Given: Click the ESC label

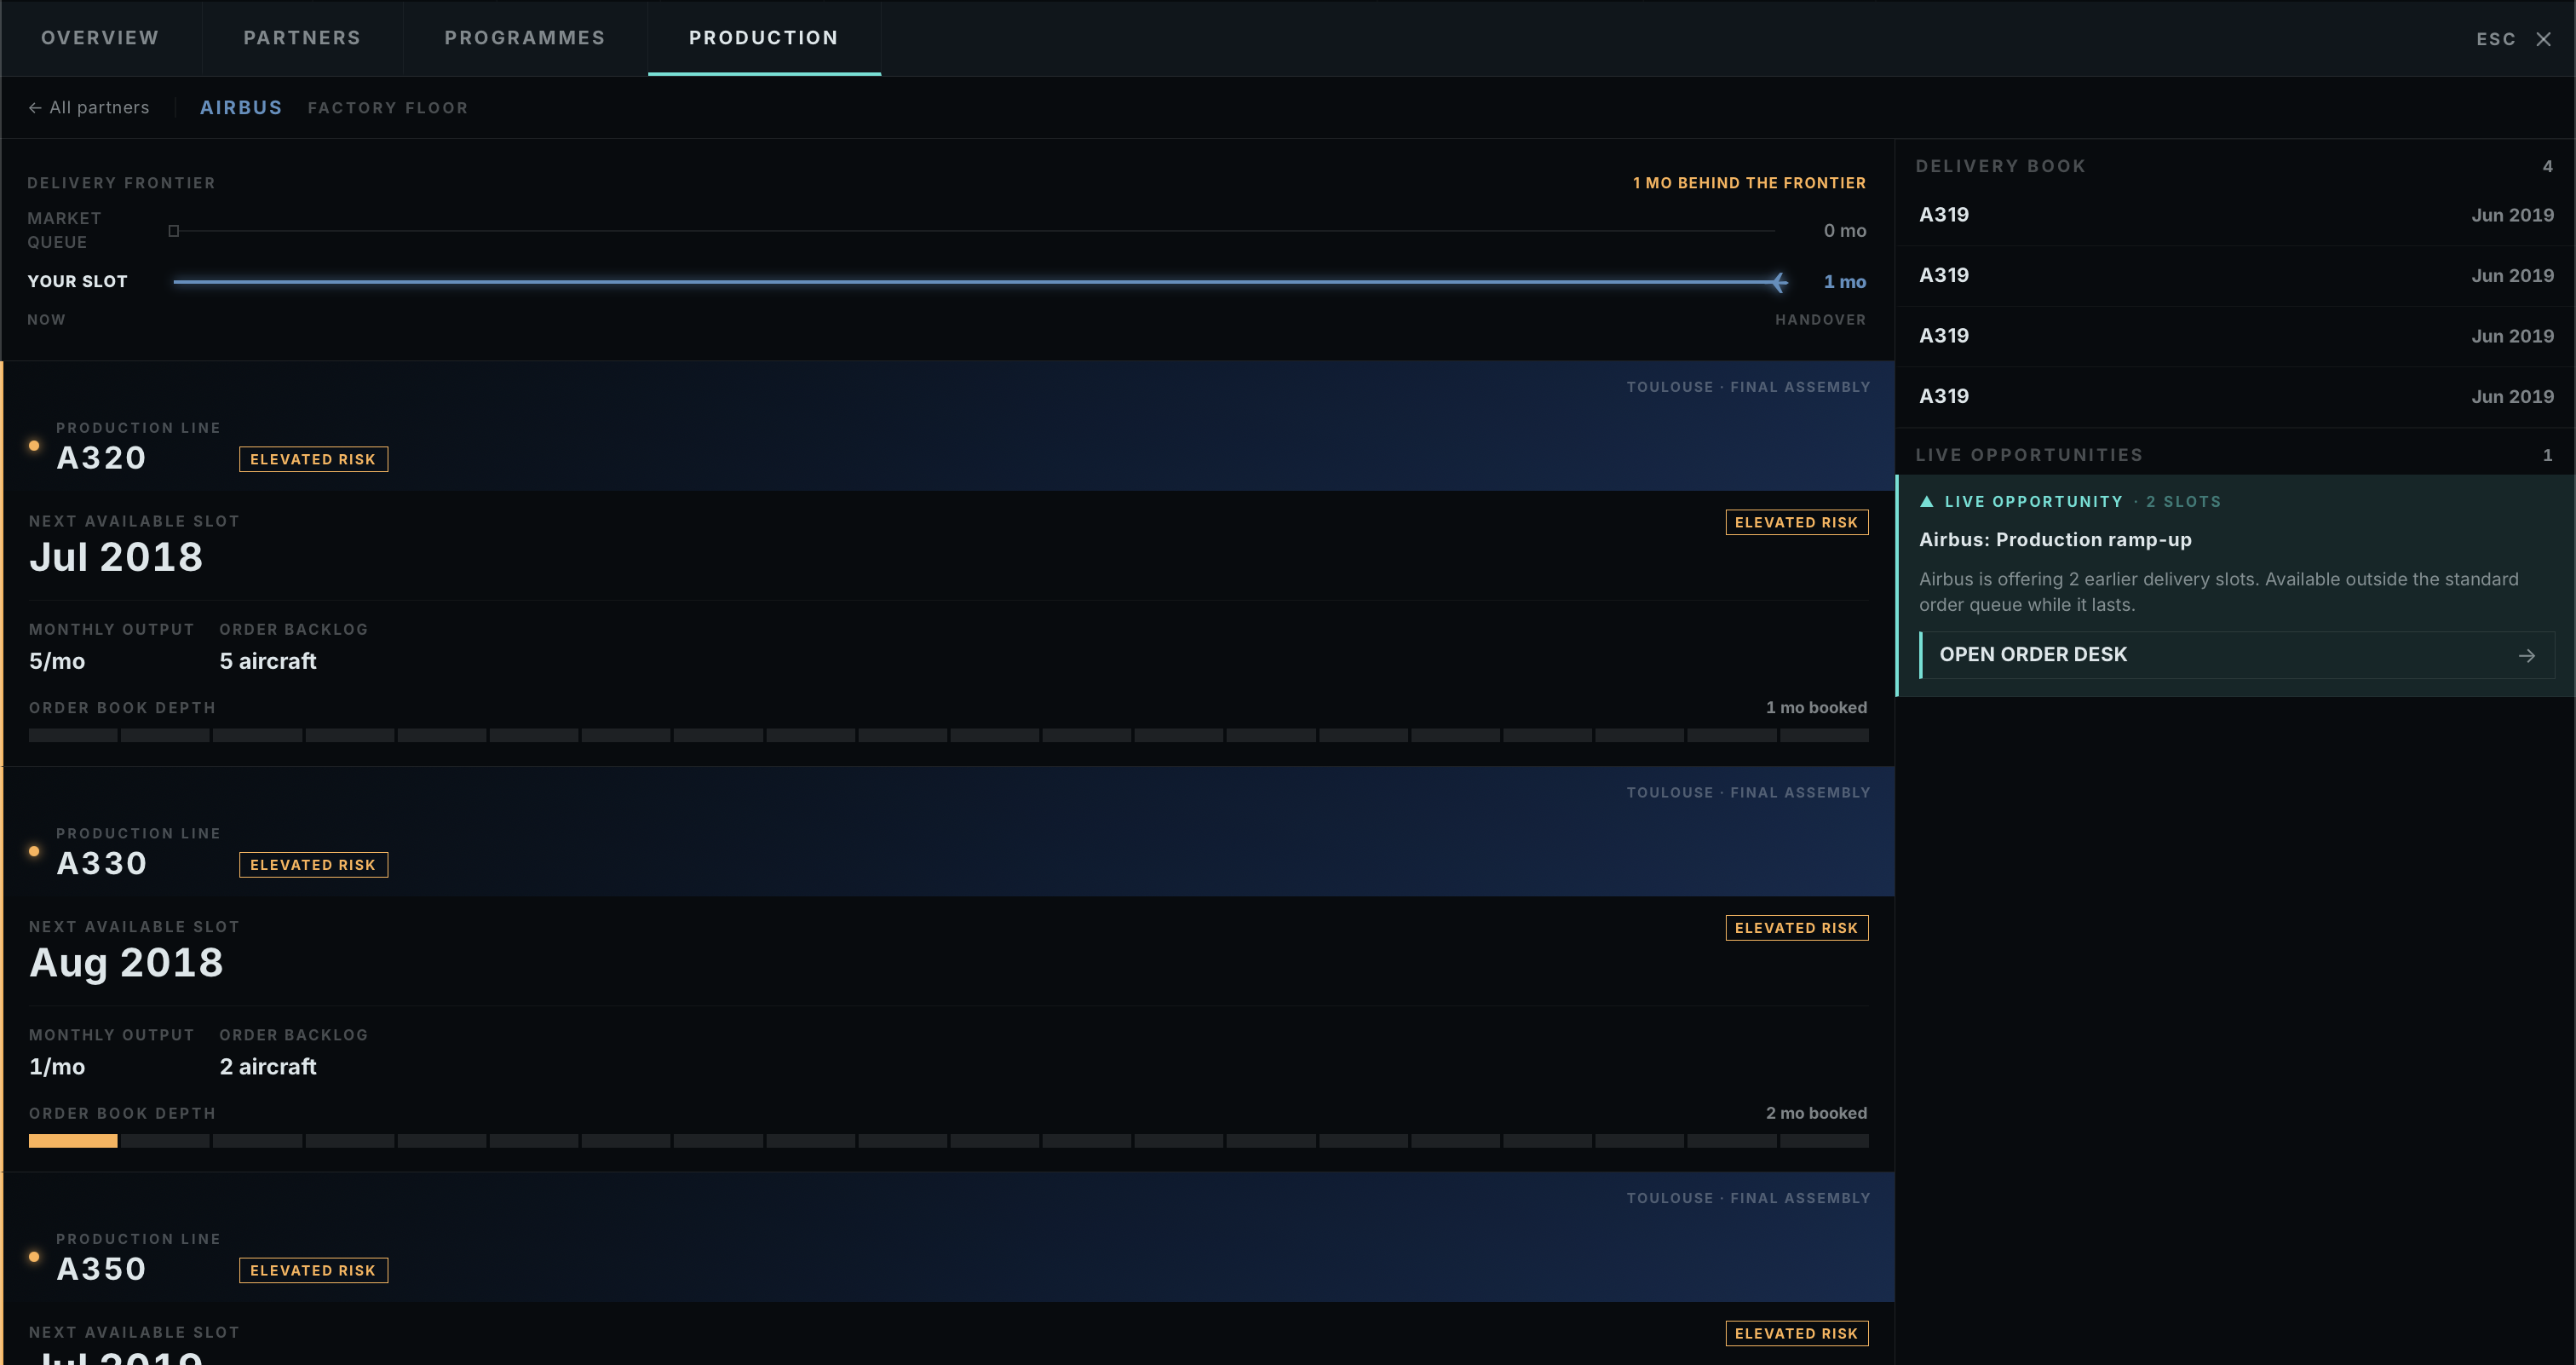Looking at the screenshot, I should [x=2496, y=39].
